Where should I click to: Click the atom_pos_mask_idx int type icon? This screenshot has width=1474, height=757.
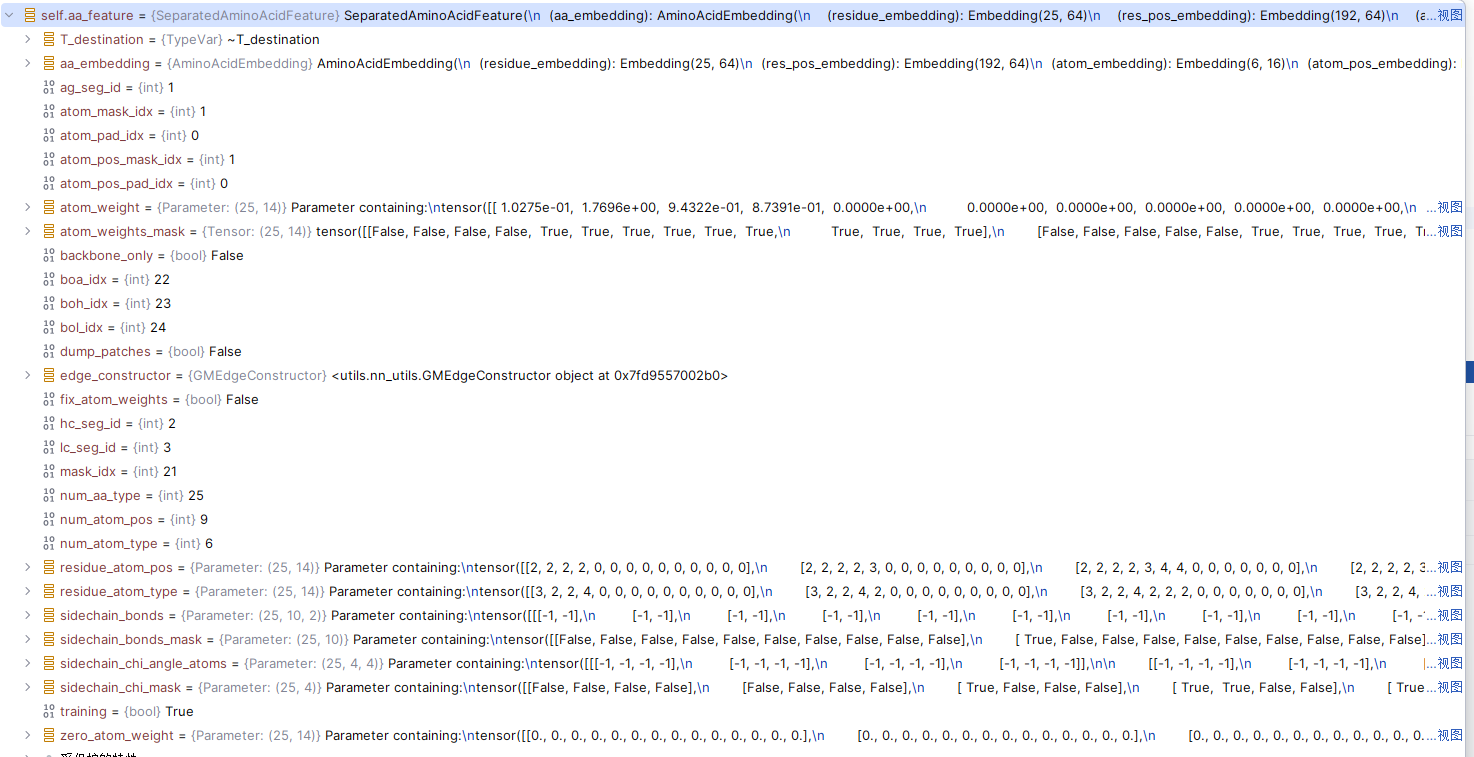pyautogui.click(x=49, y=159)
